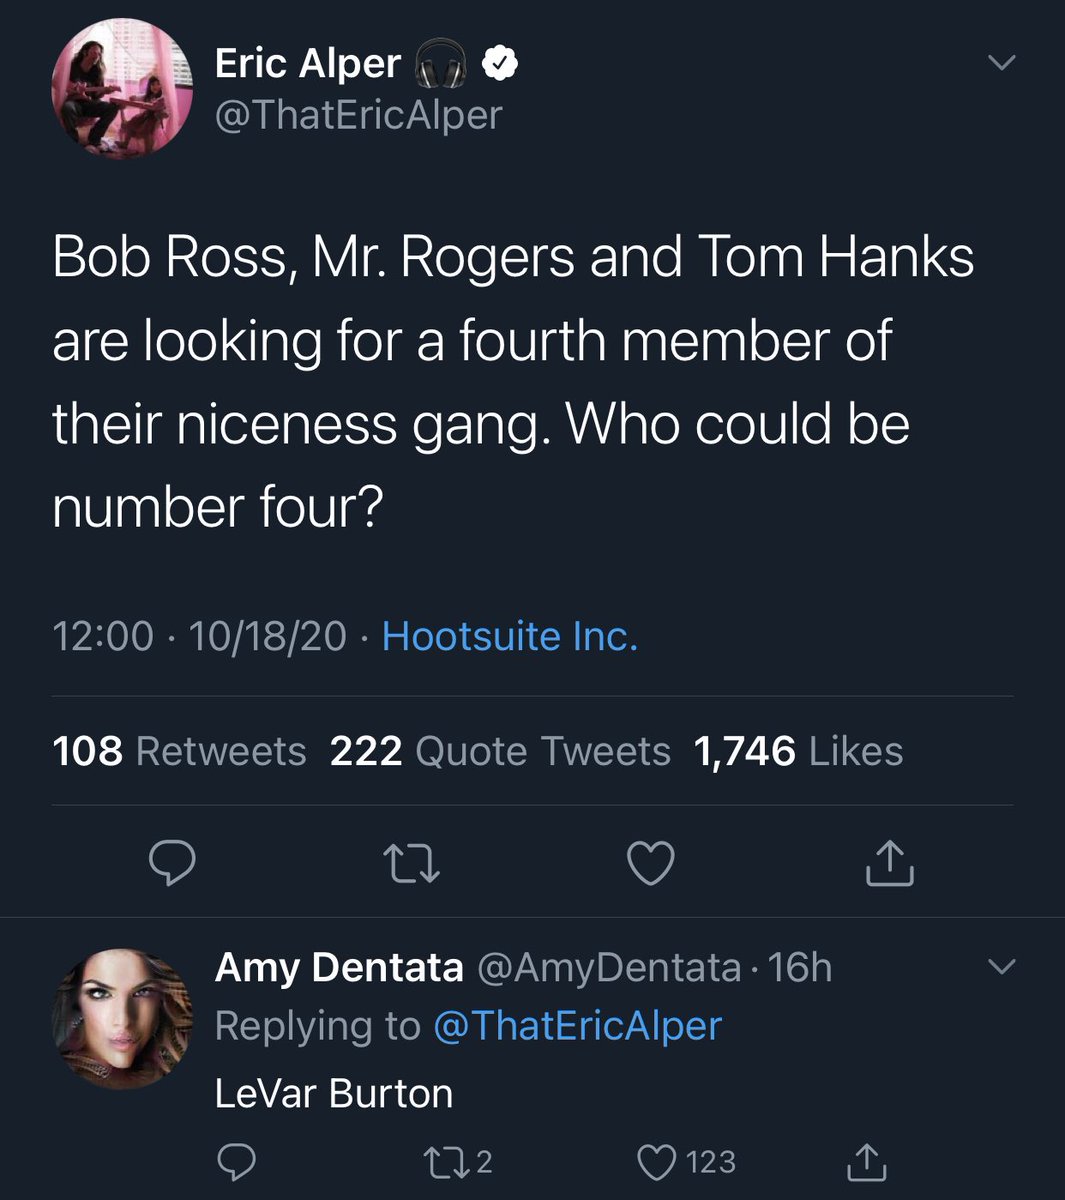Like Amy Dentata's LeVar Burton reply
The width and height of the screenshot is (1065, 1200).
657,1161
